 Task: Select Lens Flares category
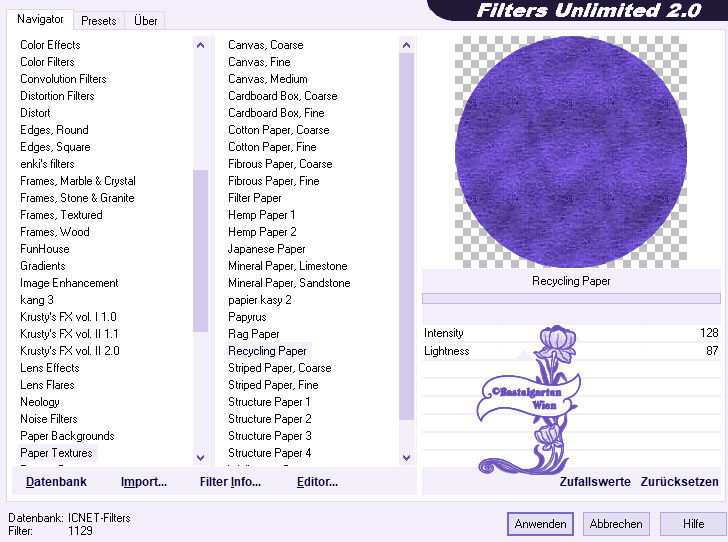pyautogui.click(x=47, y=385)
